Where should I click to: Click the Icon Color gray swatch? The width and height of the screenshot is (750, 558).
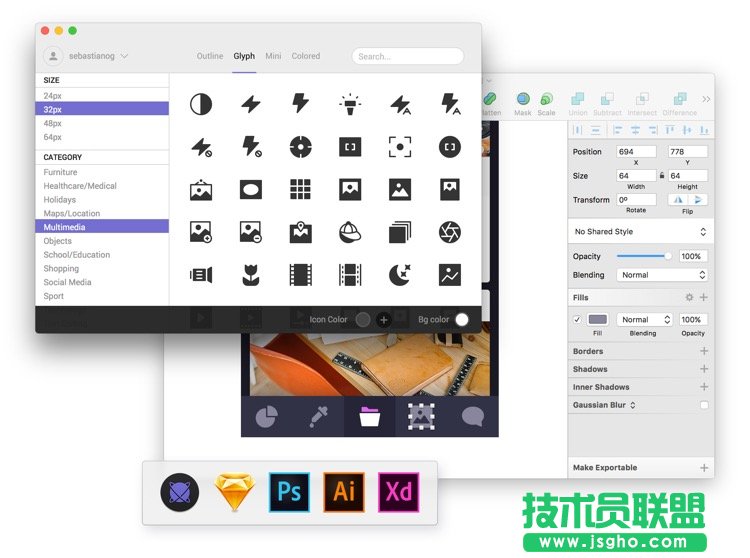(363, 319)
